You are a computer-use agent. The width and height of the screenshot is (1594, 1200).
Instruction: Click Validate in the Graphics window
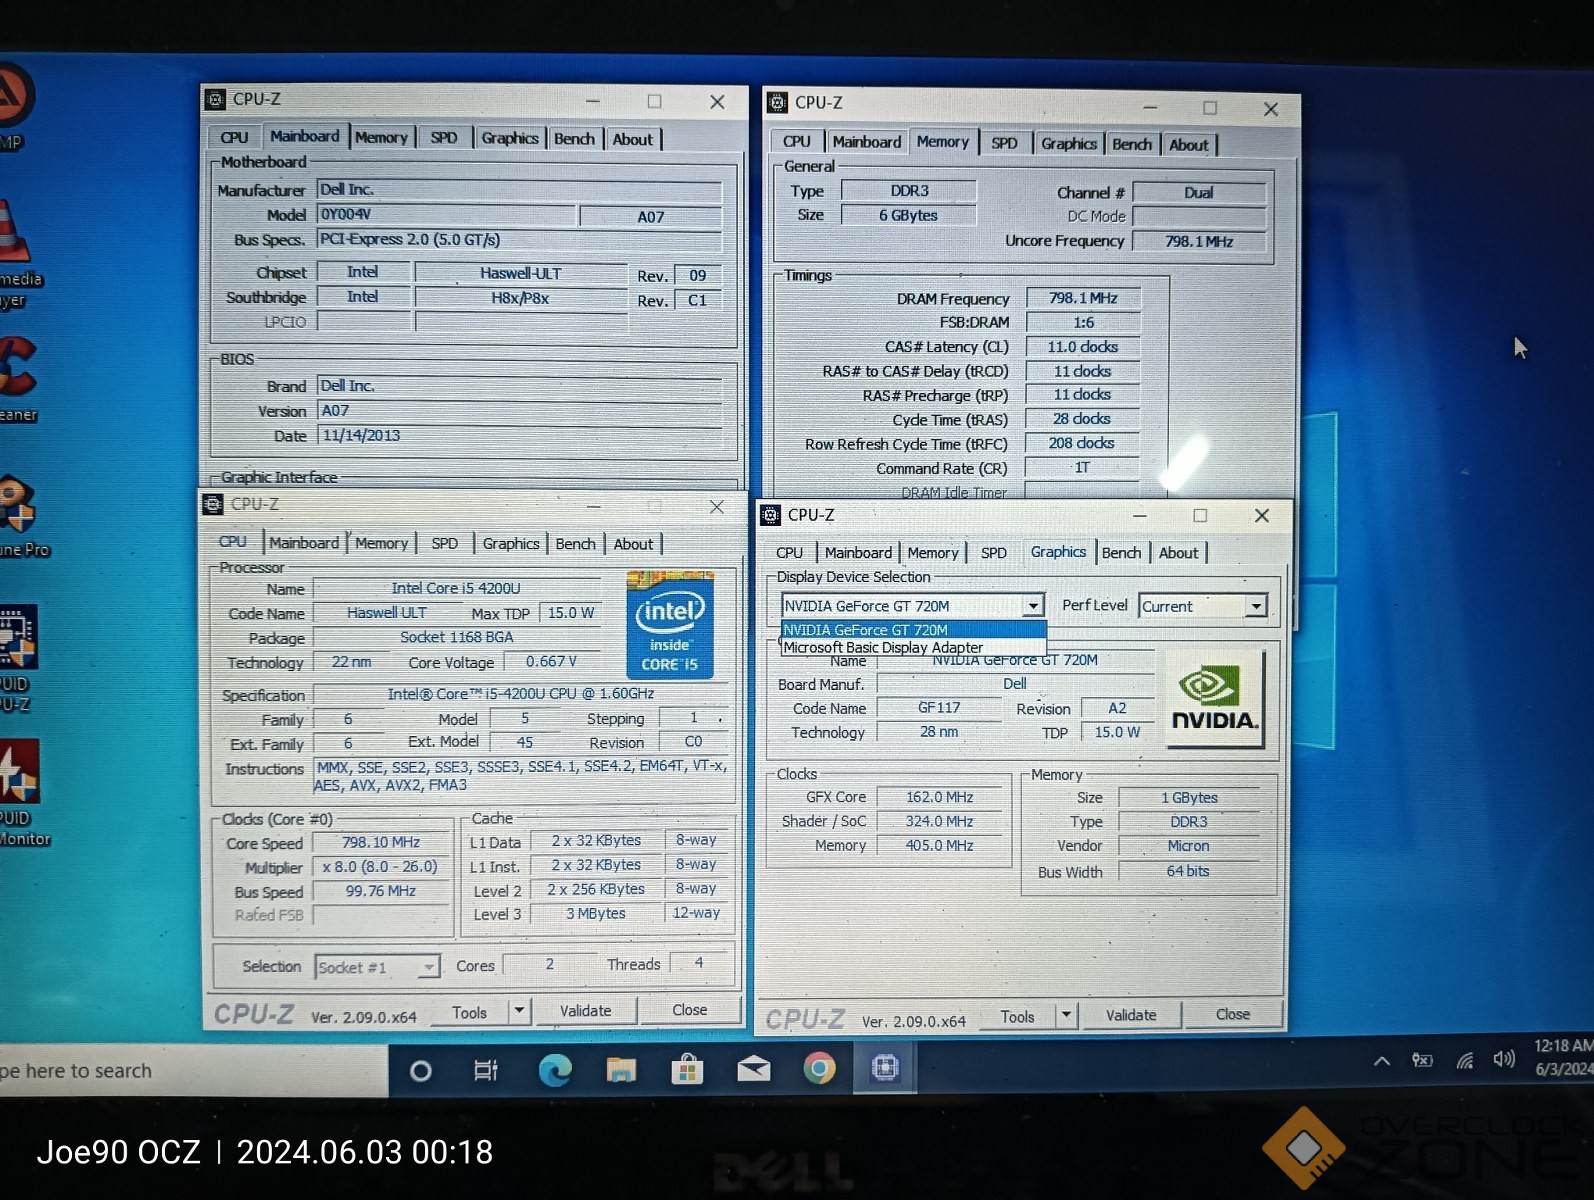click(1131, 1015)
